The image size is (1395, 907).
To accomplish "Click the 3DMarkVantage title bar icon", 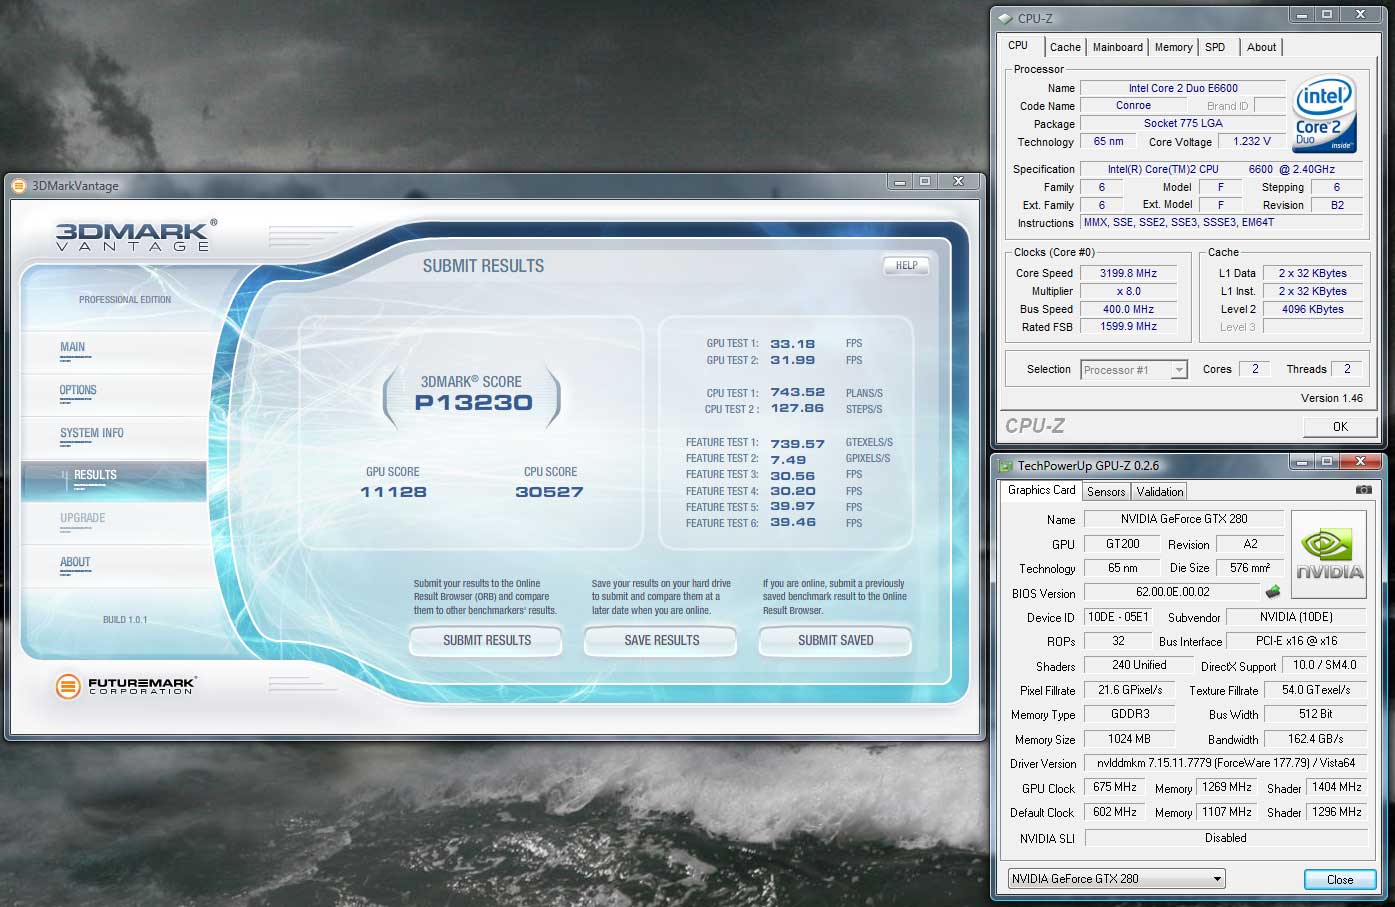I will tap(19, 185).
